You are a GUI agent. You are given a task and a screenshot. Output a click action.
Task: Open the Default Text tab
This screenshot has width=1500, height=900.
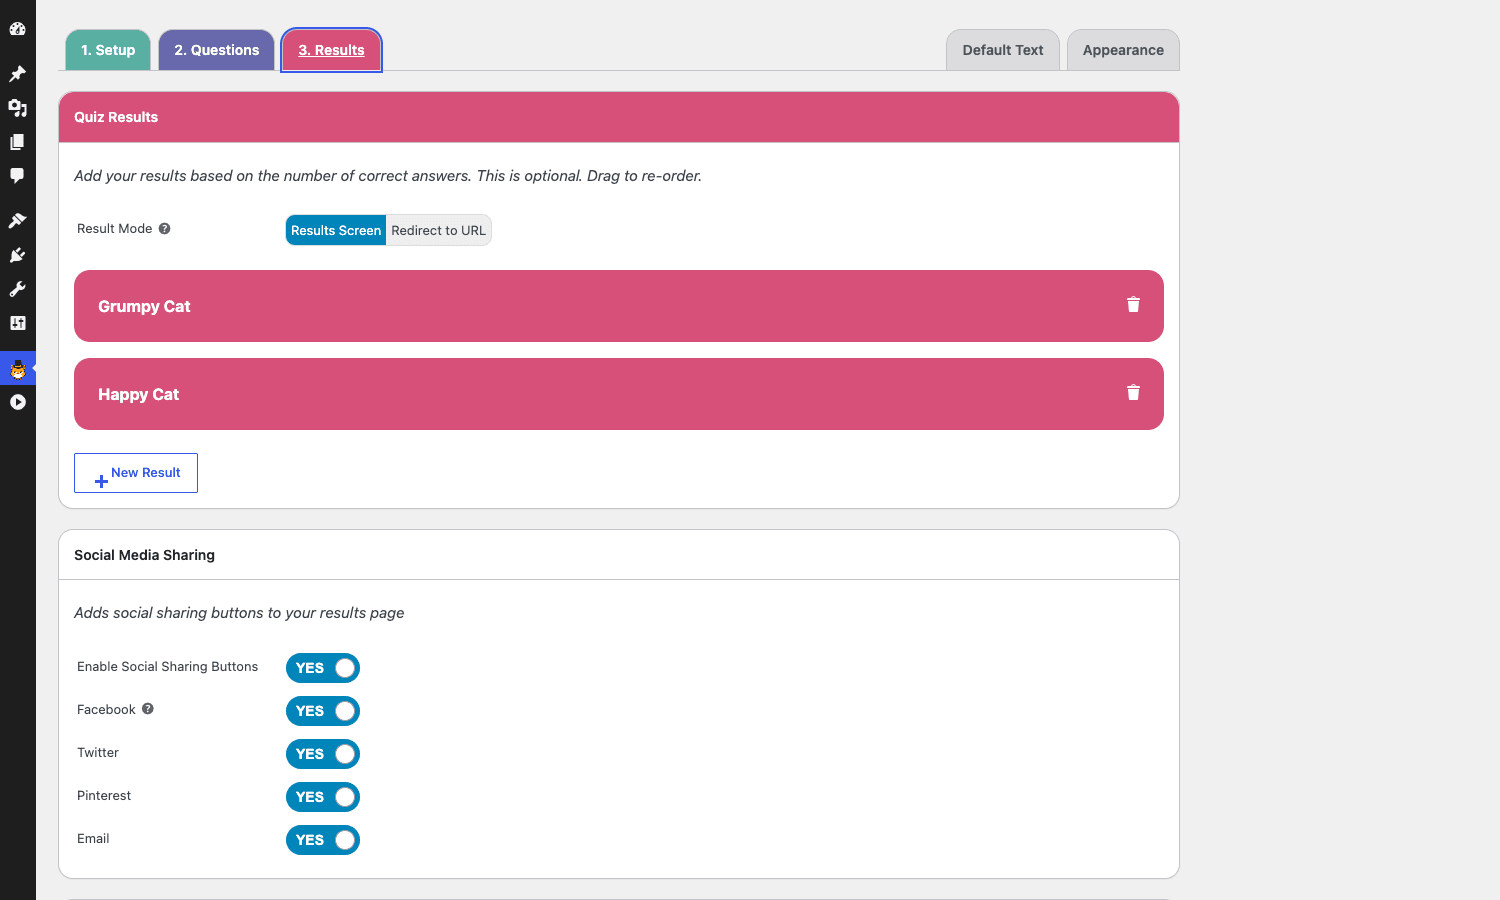(1003, 50)
